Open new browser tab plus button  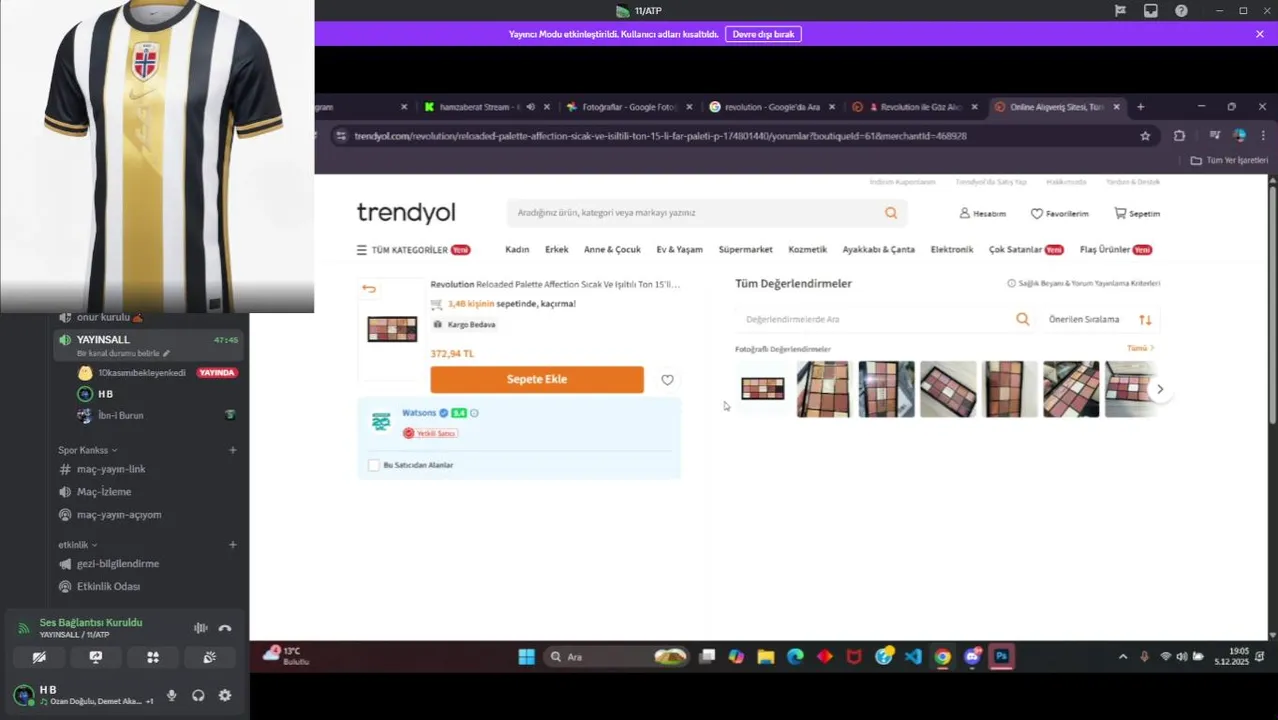tap(1140, 107)
